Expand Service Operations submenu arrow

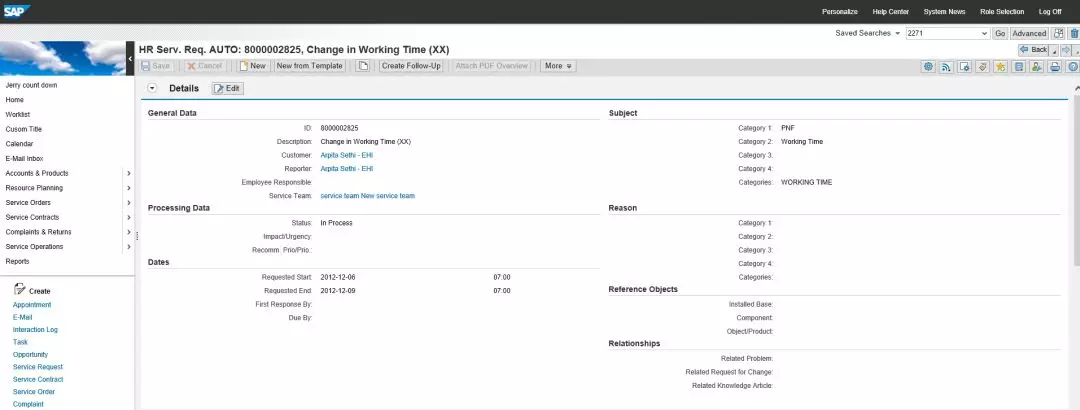coord(128,247)
